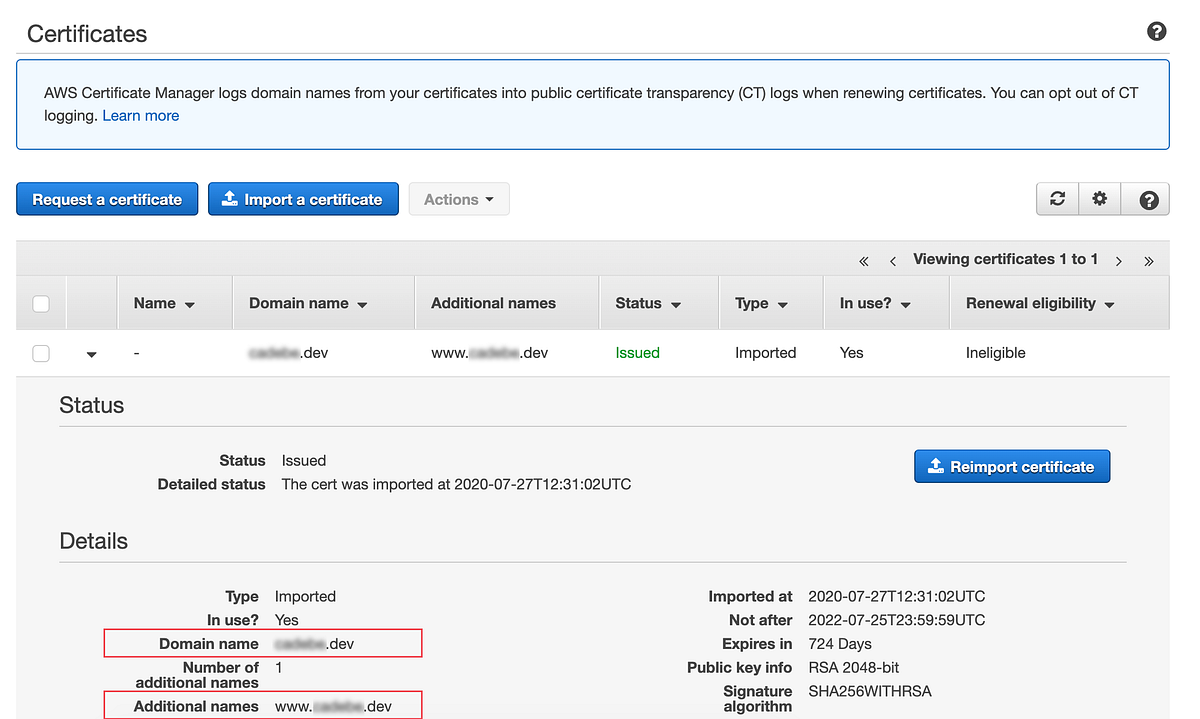Open the page header help icon
1200x719 pixels.
click(1156, 31)
